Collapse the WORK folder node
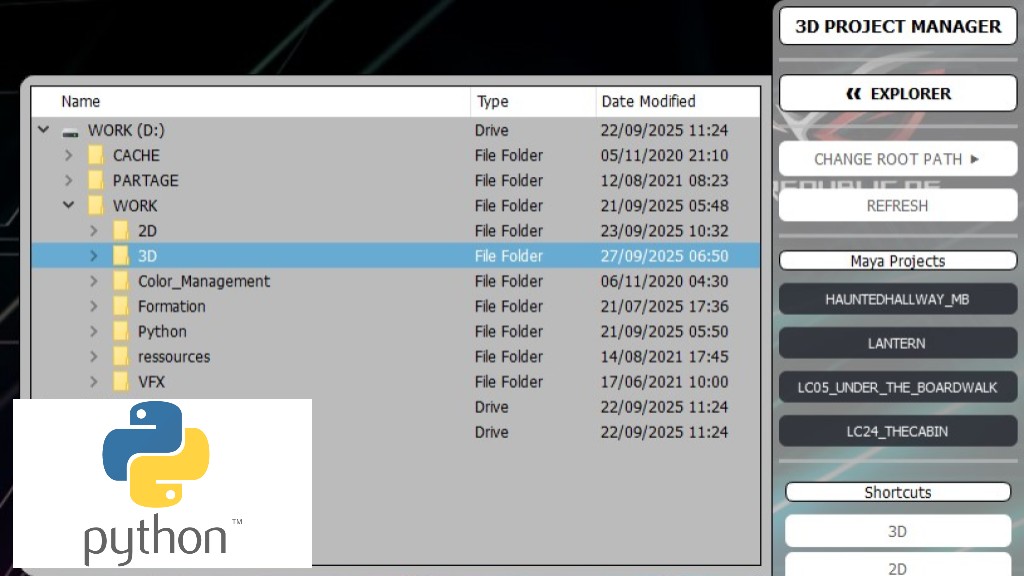The image size is (1024, 576). pos(68,206)
